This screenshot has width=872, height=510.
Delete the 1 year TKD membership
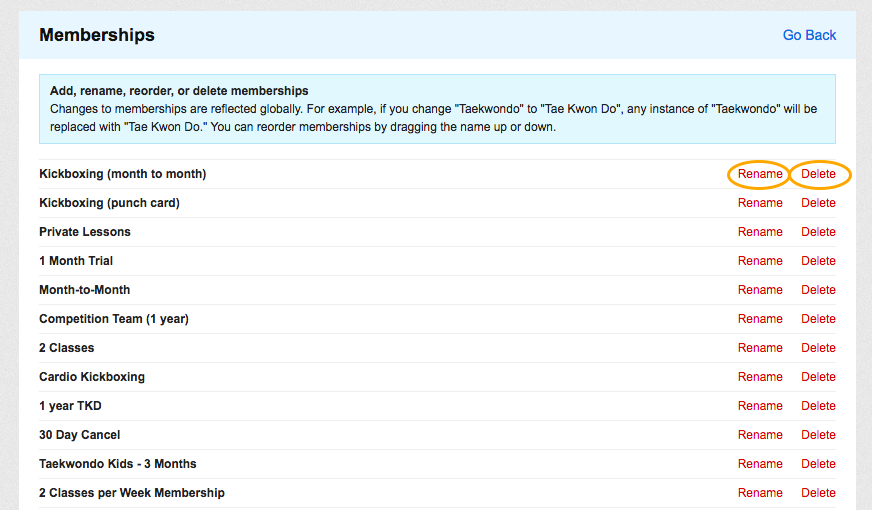click(818, 405)
